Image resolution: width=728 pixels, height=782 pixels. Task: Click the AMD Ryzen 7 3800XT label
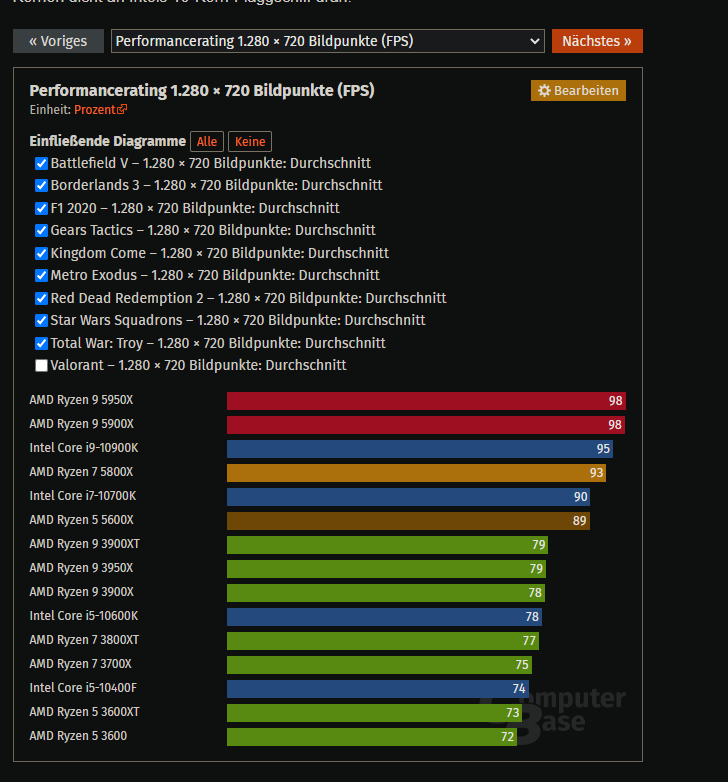[x=84, y=640]
